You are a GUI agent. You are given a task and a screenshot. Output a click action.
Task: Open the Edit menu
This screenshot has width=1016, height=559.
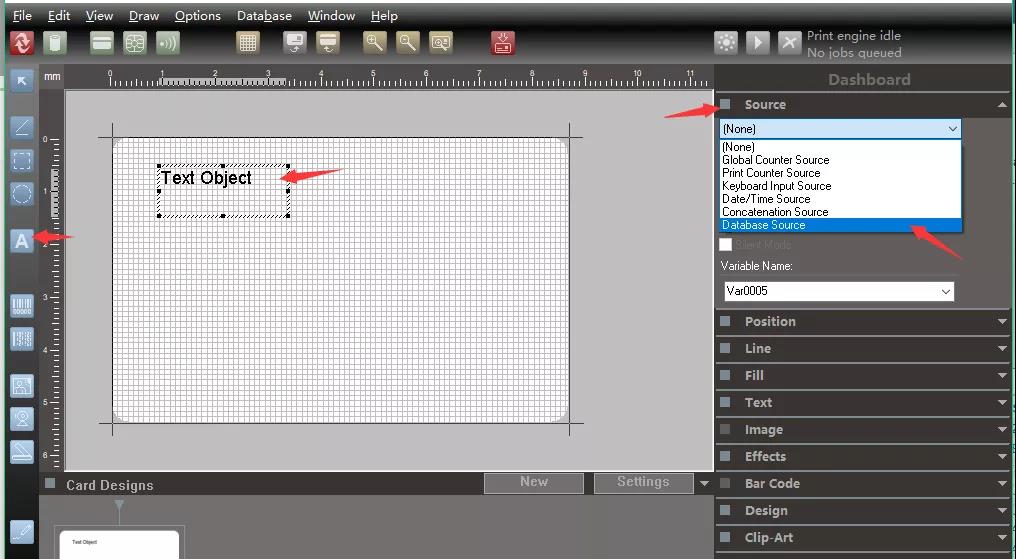(x=59, y=16)
